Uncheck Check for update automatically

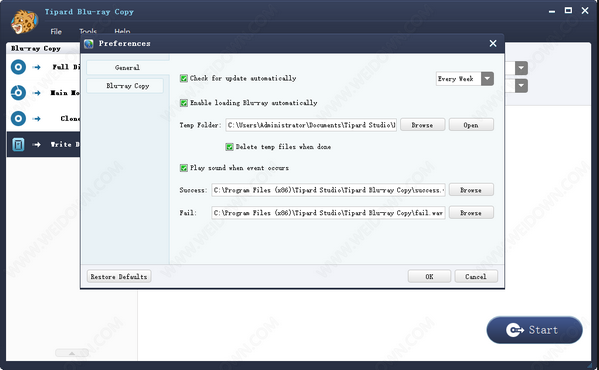184,78
